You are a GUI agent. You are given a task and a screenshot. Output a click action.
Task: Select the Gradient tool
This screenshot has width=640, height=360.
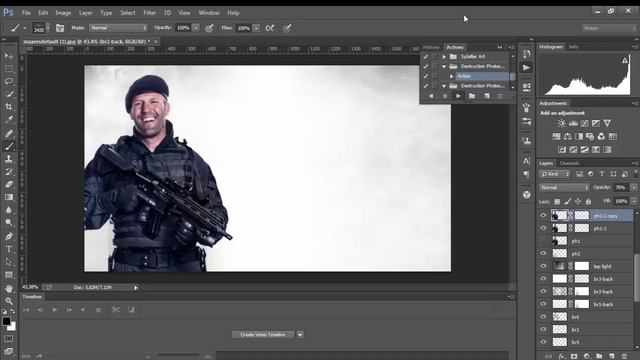tap(9, 197)
